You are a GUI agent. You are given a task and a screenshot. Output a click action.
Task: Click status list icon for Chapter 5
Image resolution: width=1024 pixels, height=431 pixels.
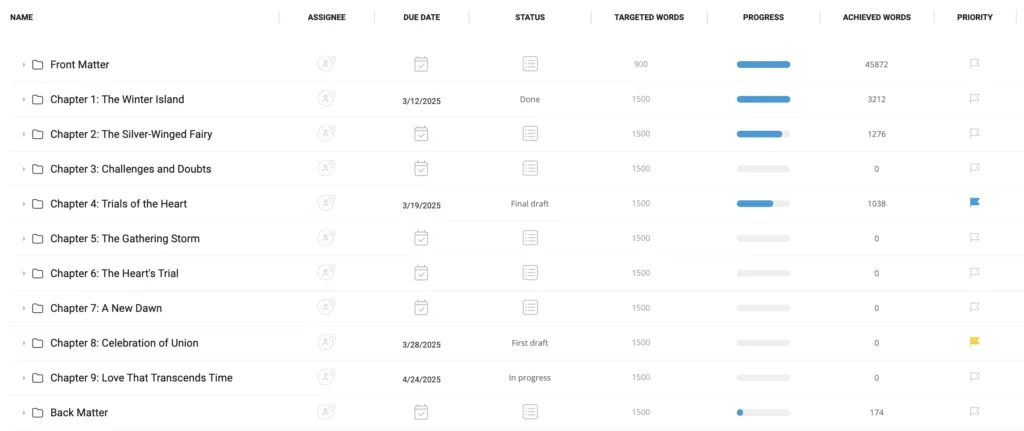click(x=530, y=238)
